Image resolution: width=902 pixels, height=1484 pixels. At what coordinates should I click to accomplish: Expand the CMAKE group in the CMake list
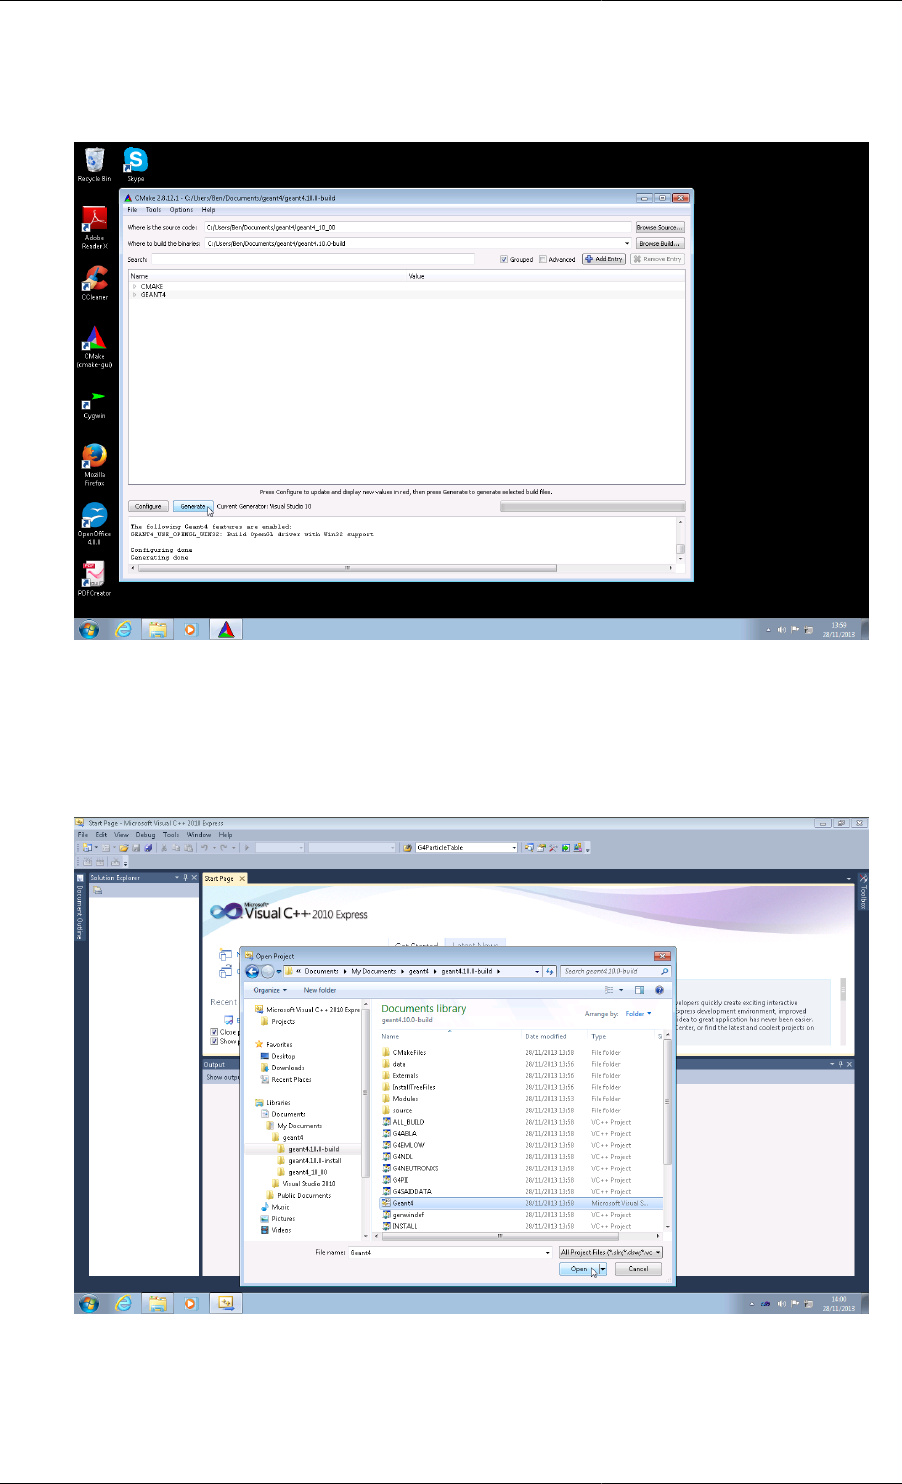(134, 286)
